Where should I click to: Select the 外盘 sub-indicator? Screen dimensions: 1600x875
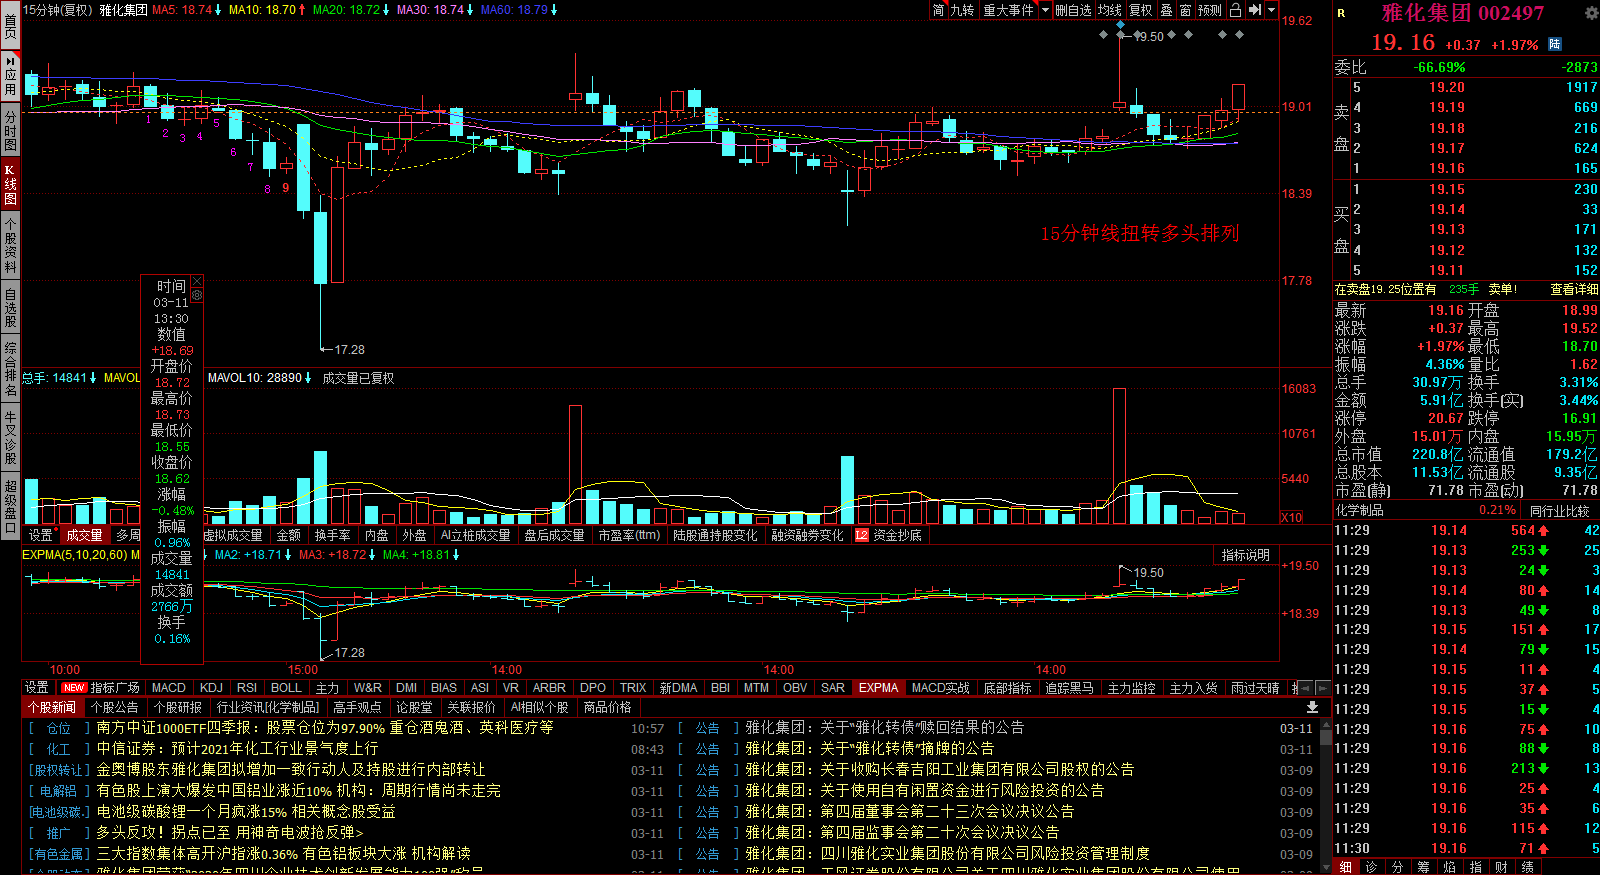pyautogui.click(x=414, y=536)
